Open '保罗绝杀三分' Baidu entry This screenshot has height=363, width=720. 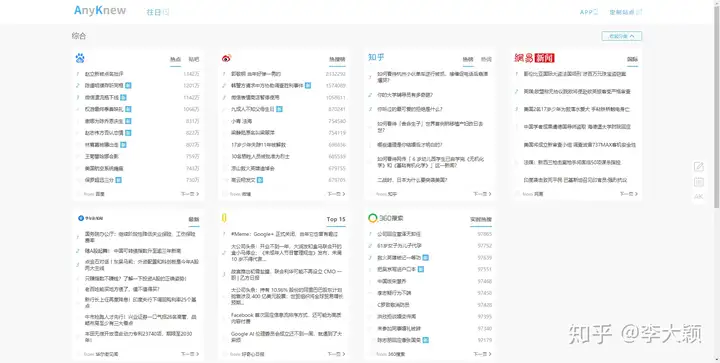[99, 180]
